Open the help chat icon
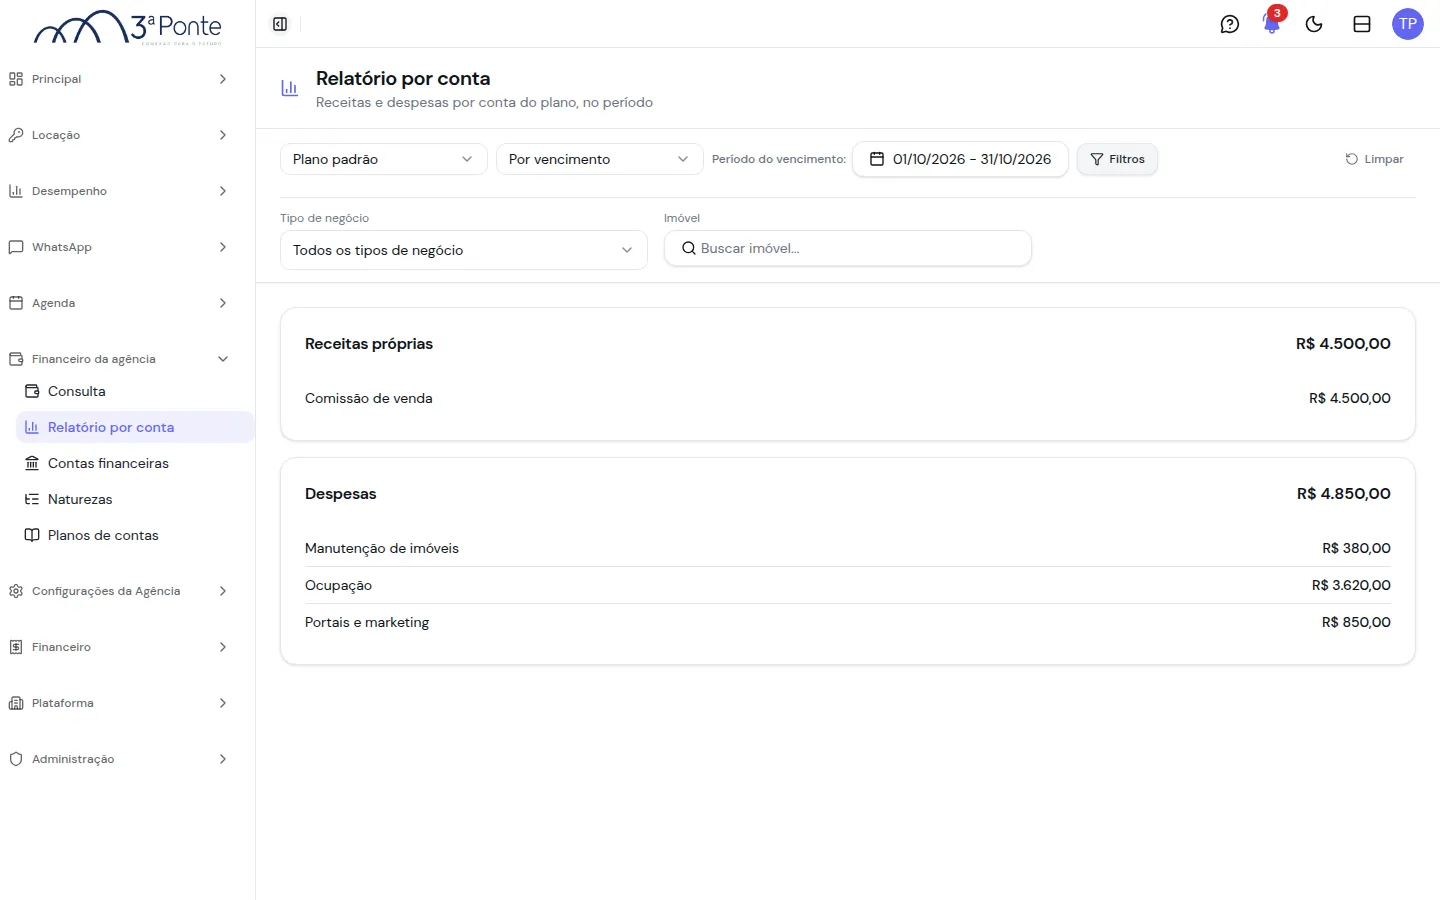Viewport: 1440px width, 900px height. tap(1230, 24)
